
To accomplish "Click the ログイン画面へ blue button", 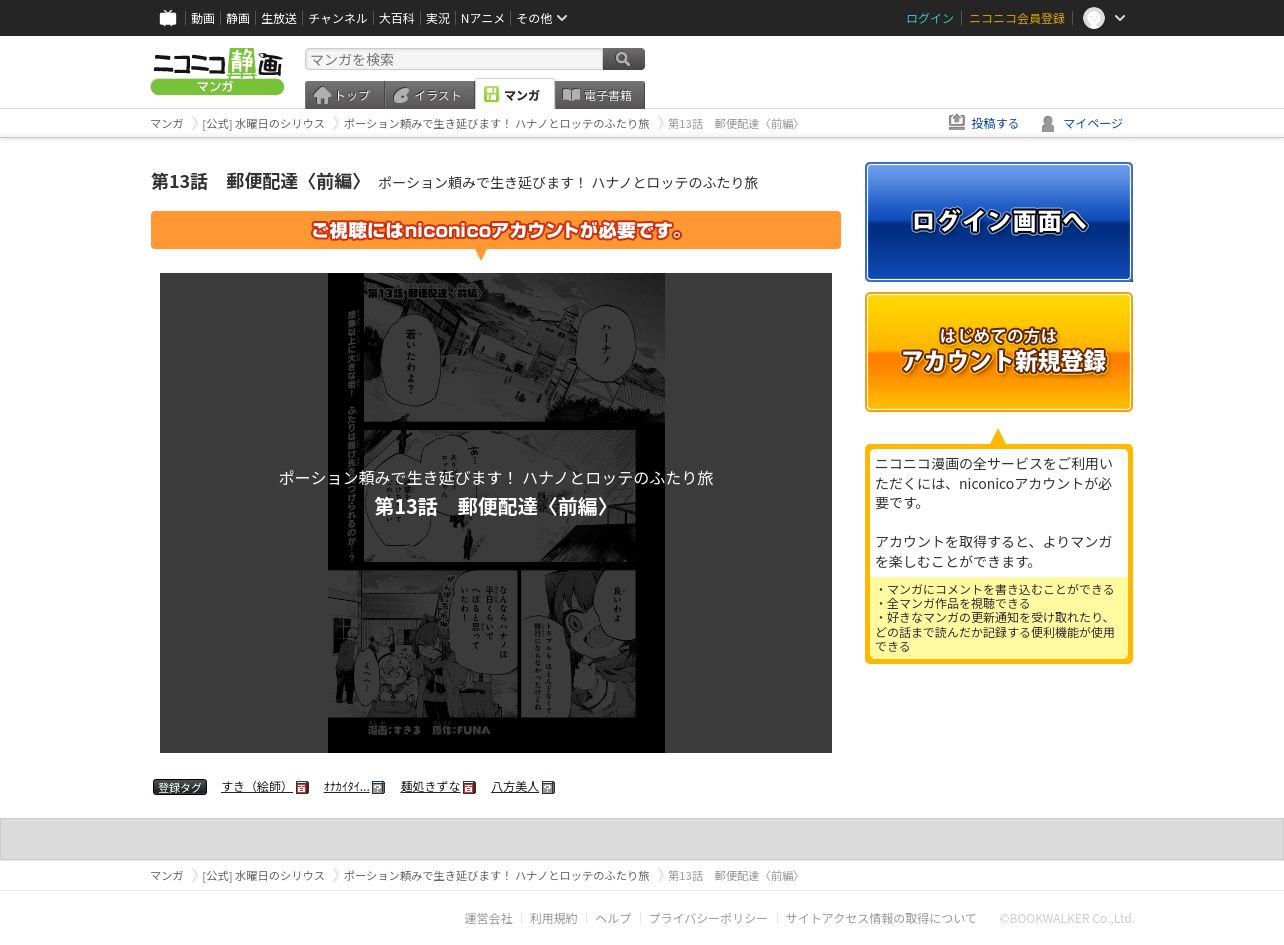I will (x=999, y=222).
